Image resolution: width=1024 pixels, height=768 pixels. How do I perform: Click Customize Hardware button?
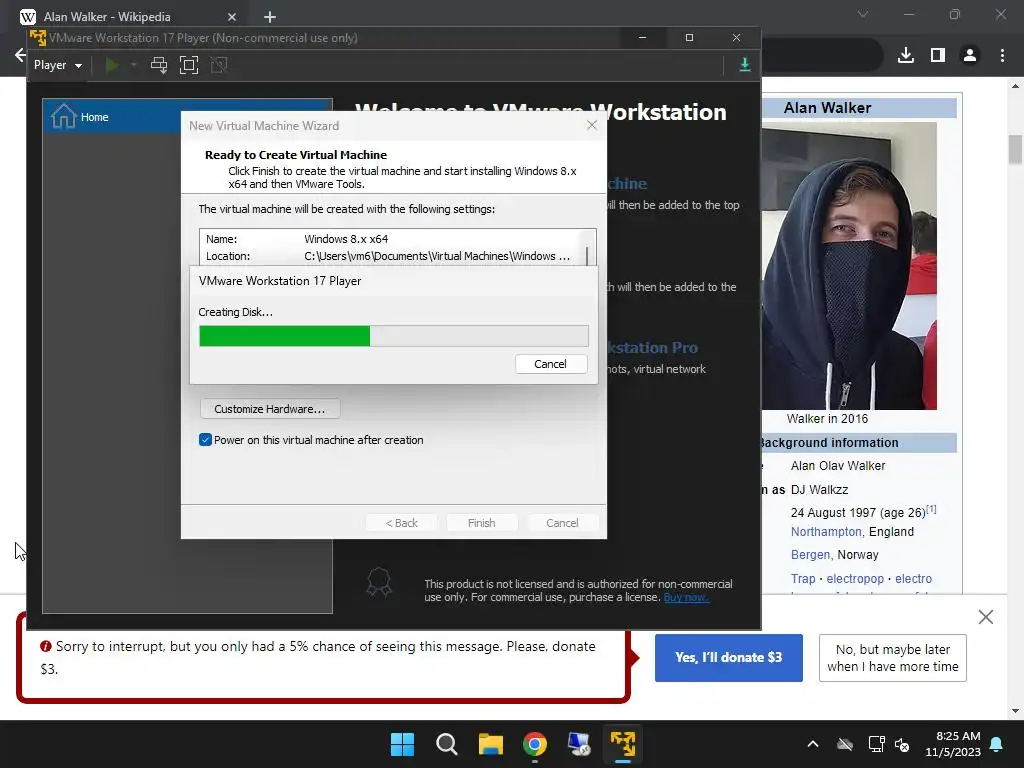[270, 409]
